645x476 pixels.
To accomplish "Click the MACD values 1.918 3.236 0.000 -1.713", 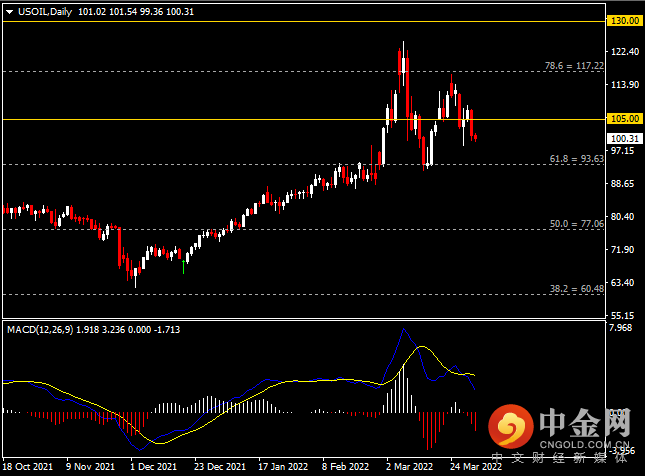I will (x=128, y=330).
